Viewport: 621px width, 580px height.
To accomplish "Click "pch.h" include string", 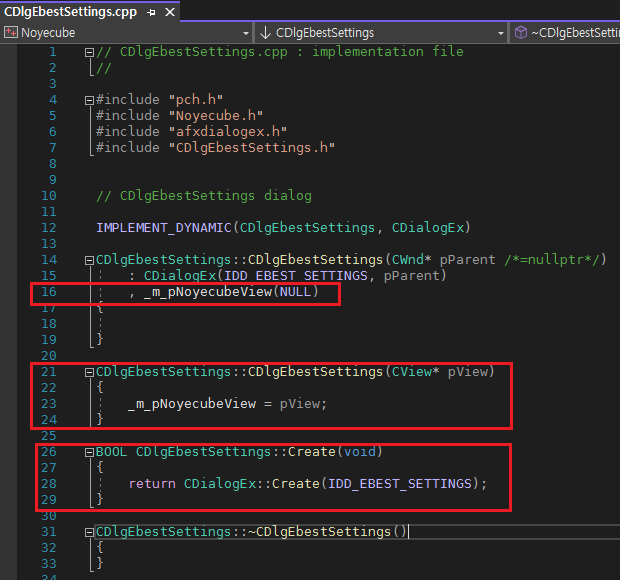I will (196, 100).
